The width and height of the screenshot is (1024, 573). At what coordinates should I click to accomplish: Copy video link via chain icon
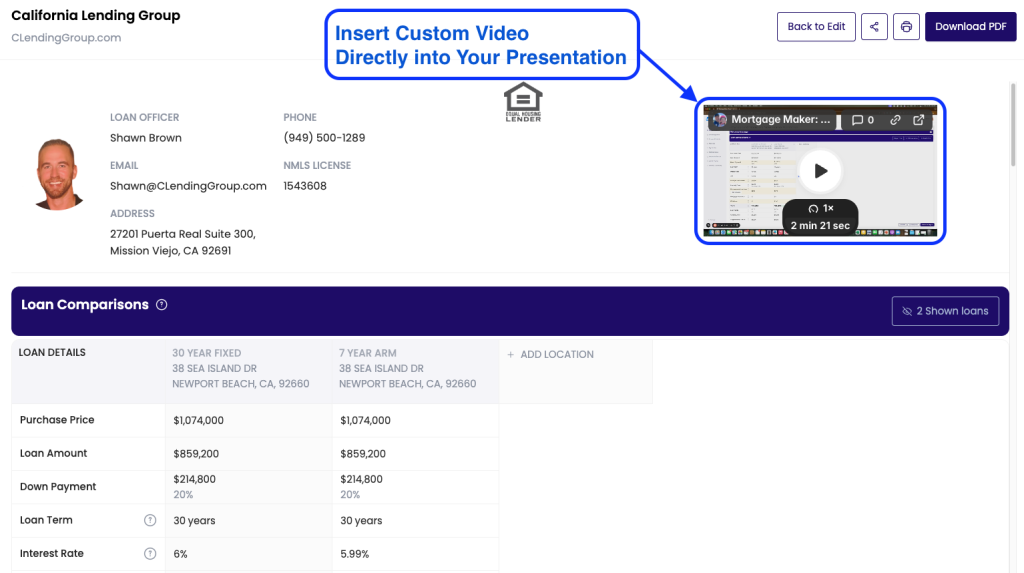895,120
